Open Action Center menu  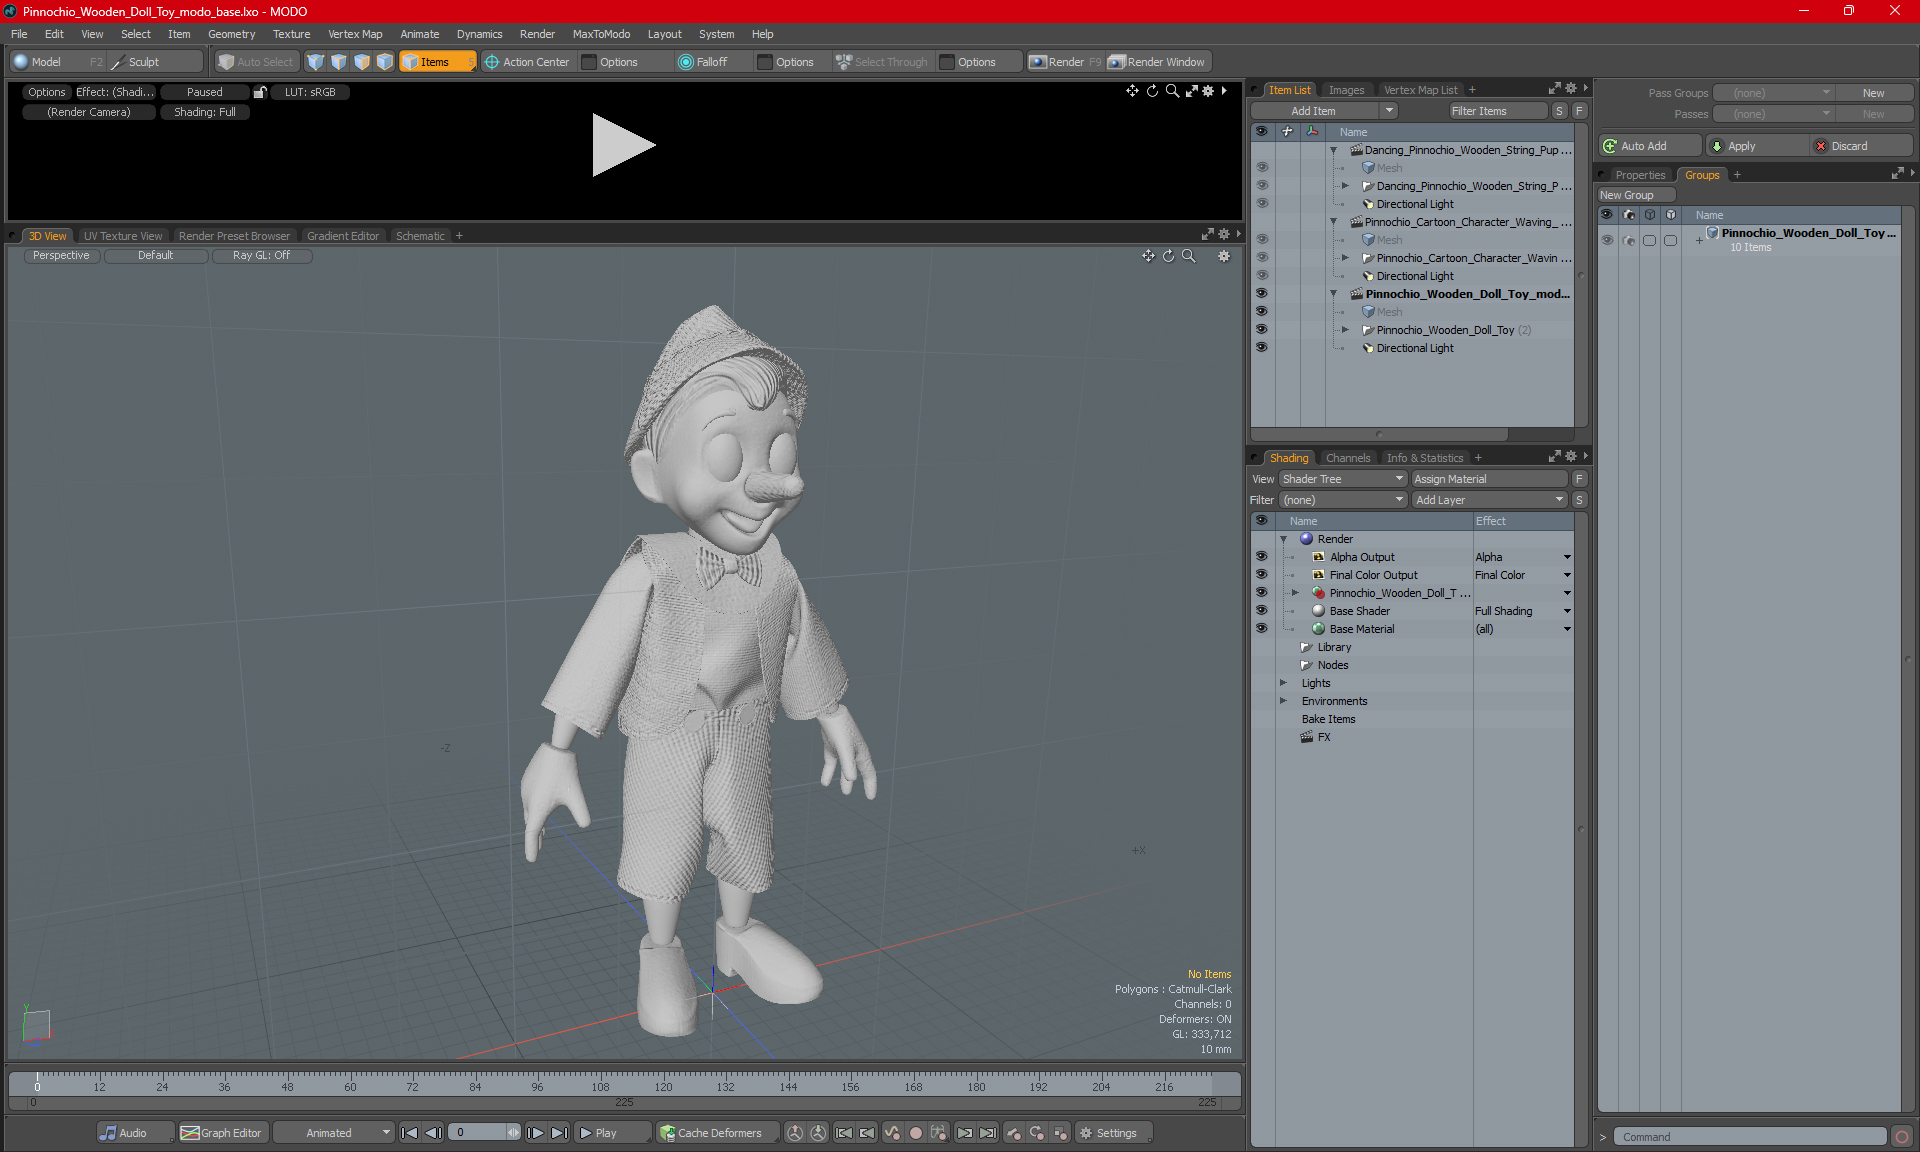(527, 62)
